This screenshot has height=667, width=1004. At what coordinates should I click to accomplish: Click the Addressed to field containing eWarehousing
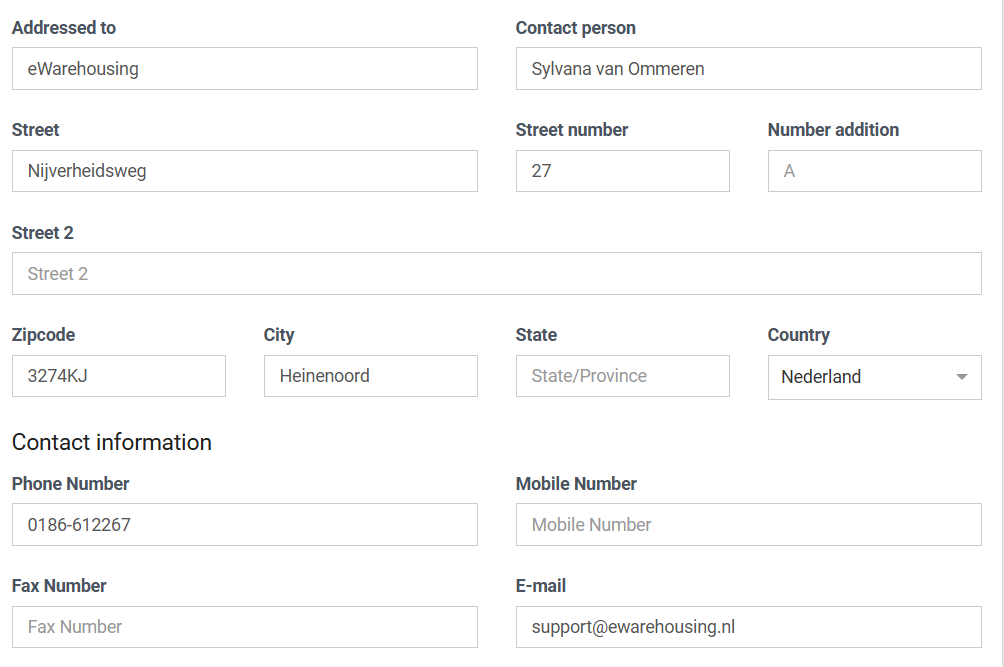click(x=245, y=68)
